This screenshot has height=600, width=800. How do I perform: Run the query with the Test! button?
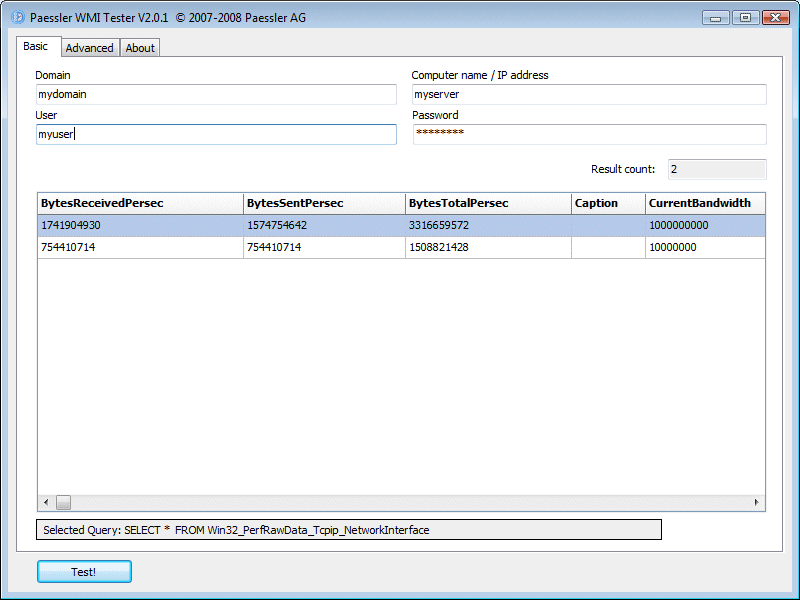coord(84,571)
